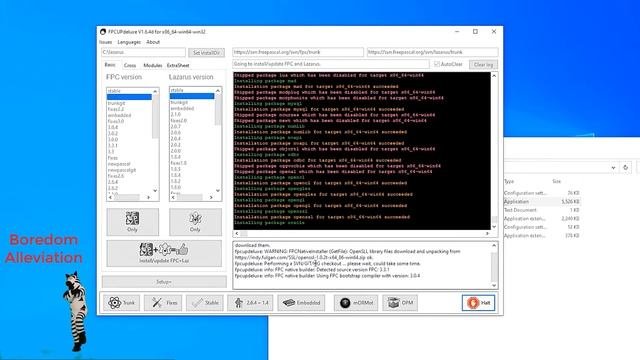Click Type column header in File Explorer

tap(509, 181)
